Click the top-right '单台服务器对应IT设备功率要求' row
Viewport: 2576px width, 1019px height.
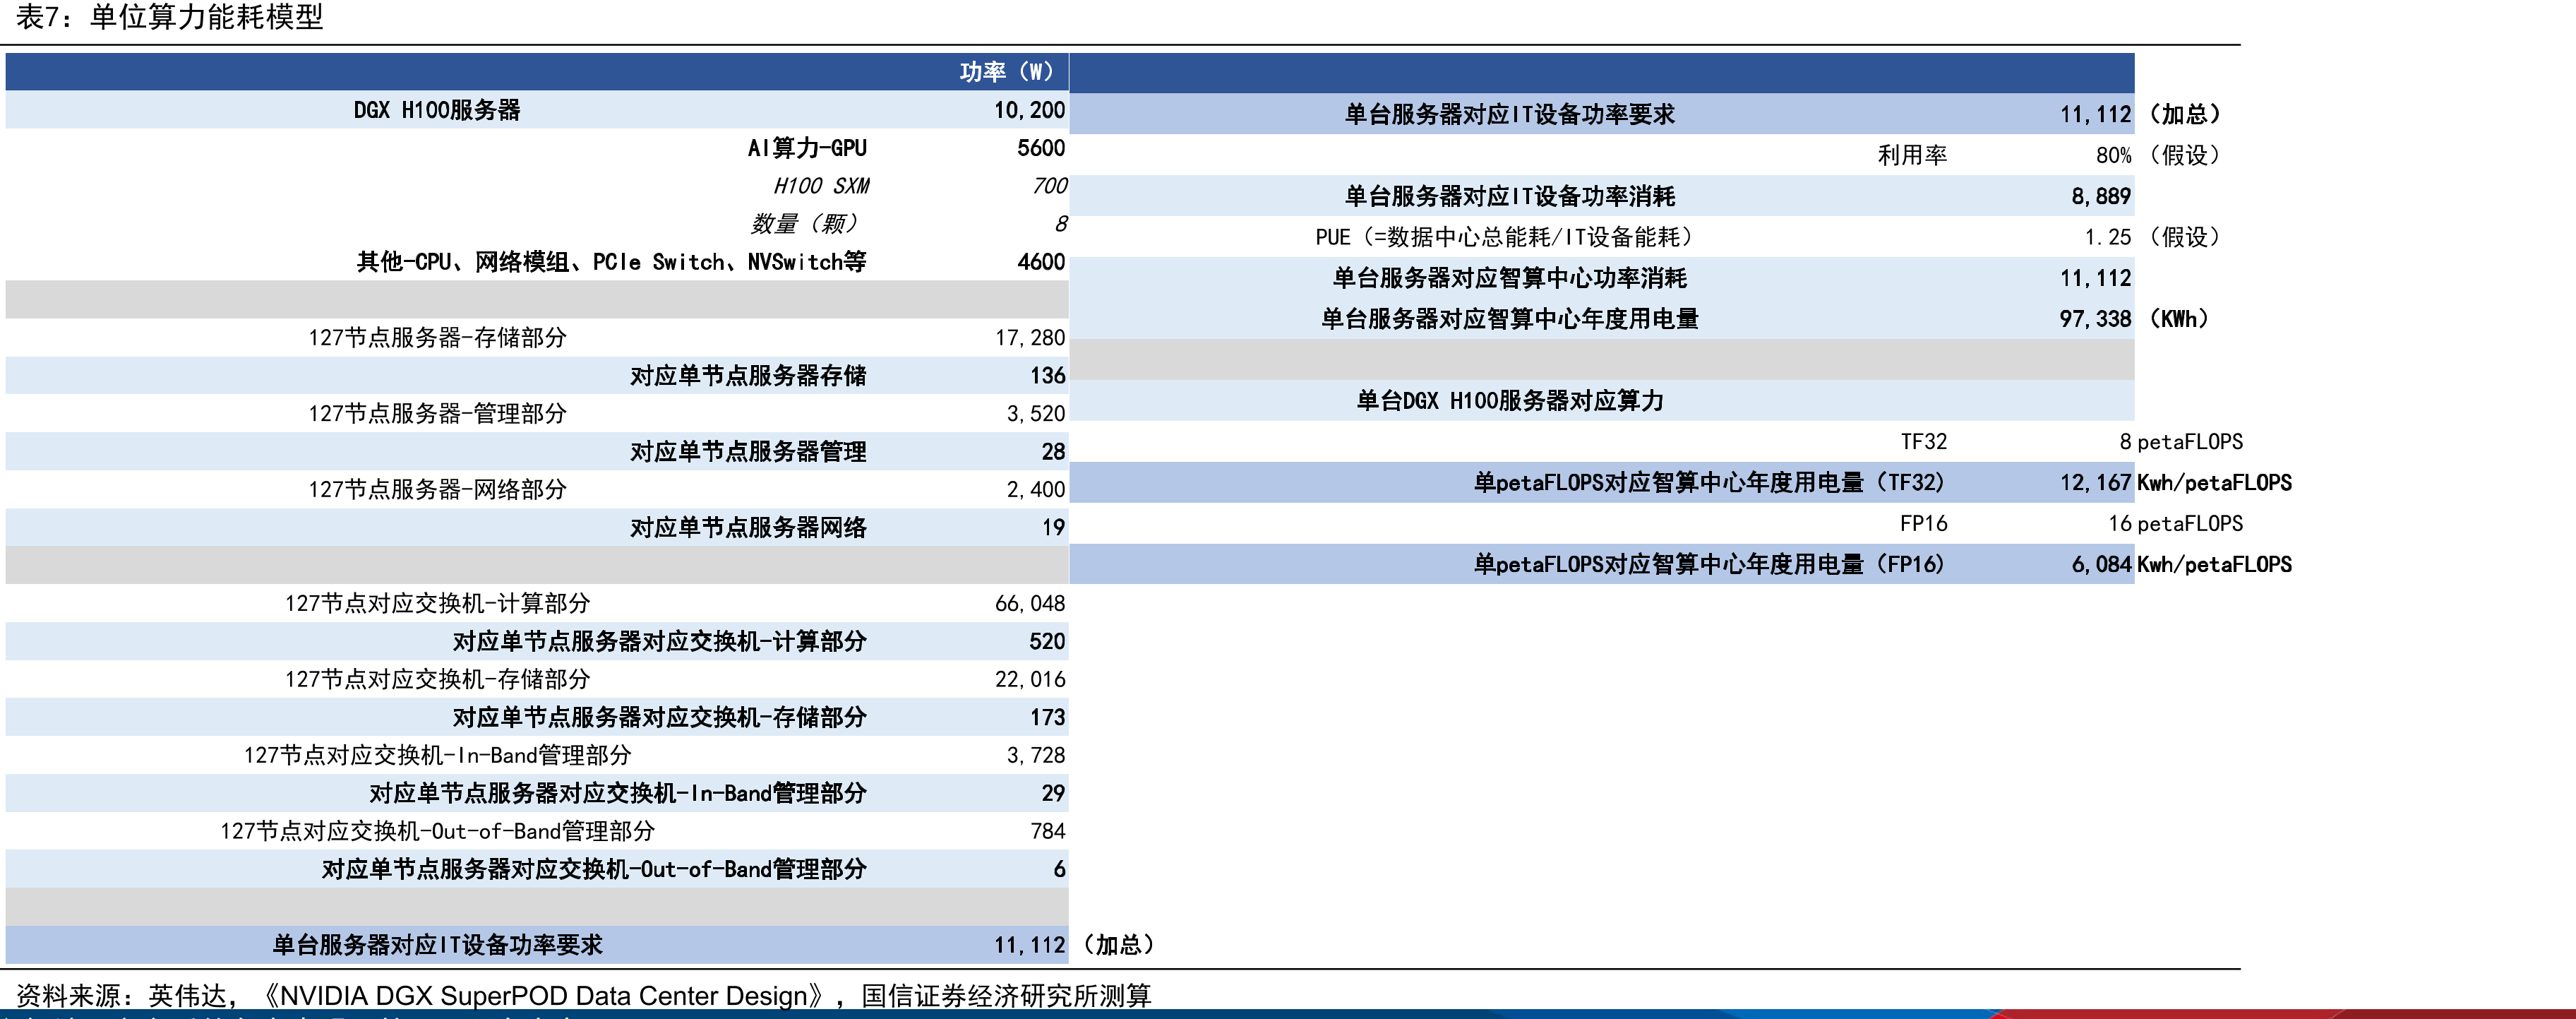[x=1602, y=114]
